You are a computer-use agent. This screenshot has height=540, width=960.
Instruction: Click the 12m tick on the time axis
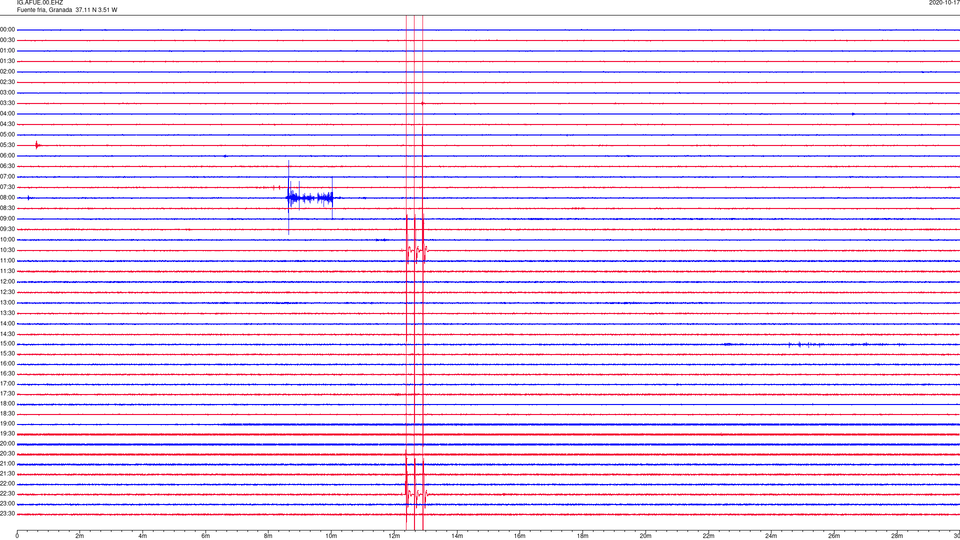tap(394, 536)
